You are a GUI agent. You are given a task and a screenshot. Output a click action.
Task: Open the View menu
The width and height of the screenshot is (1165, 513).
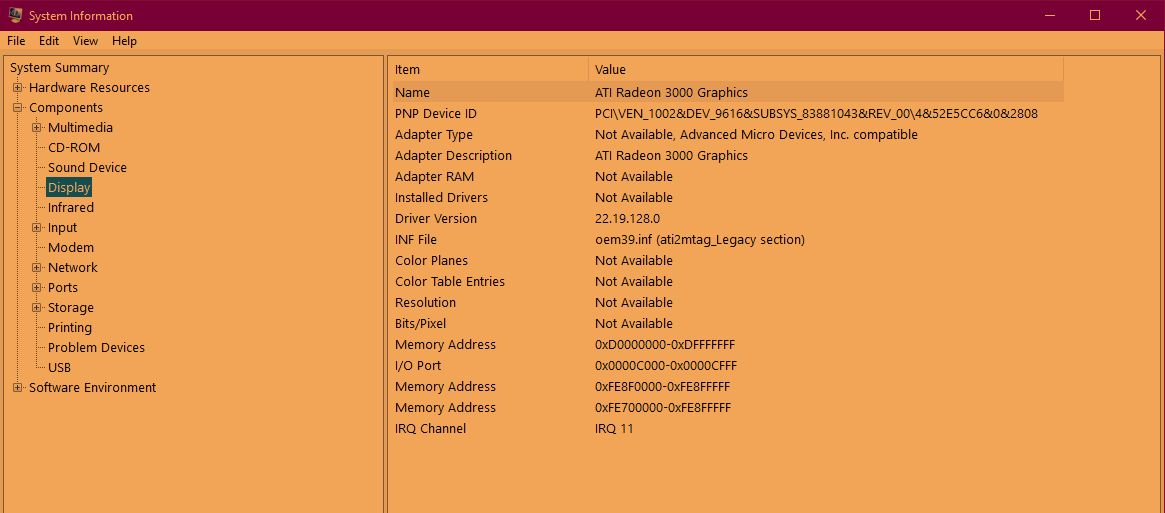[x=85, y=41]
